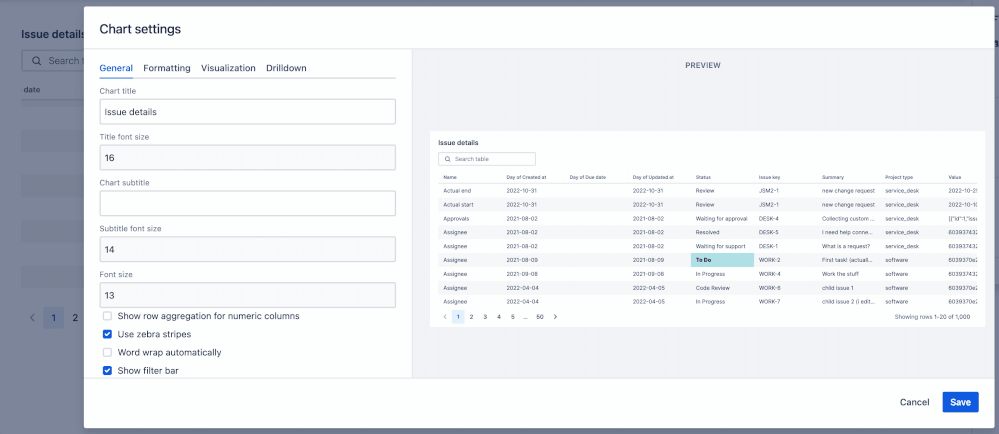Click the Code Review status cell
Viewport: 999px width, 434px height.
coord(712,288)
